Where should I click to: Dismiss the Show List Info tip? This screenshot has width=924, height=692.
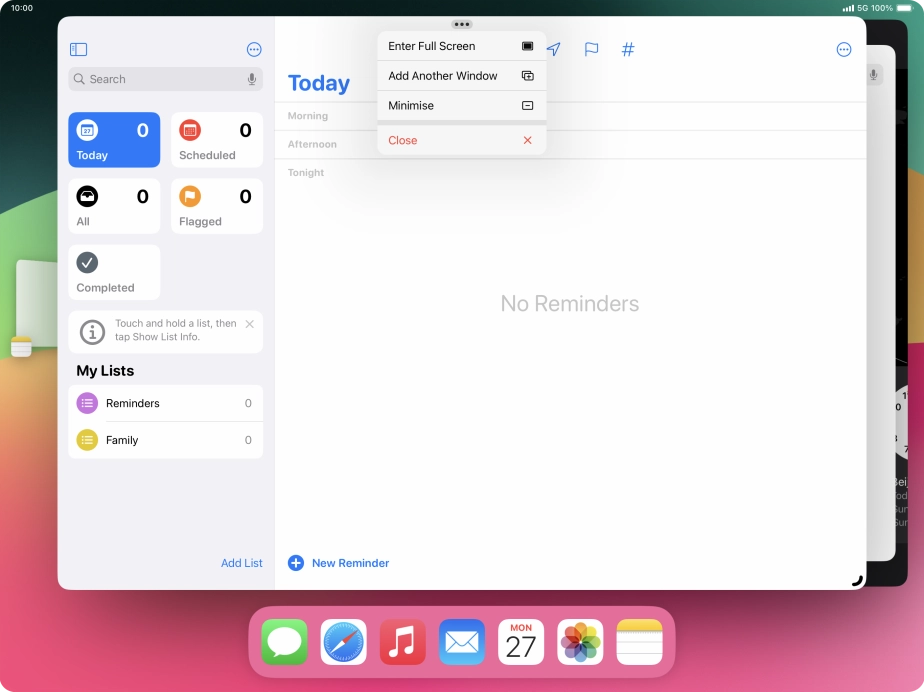250,324
